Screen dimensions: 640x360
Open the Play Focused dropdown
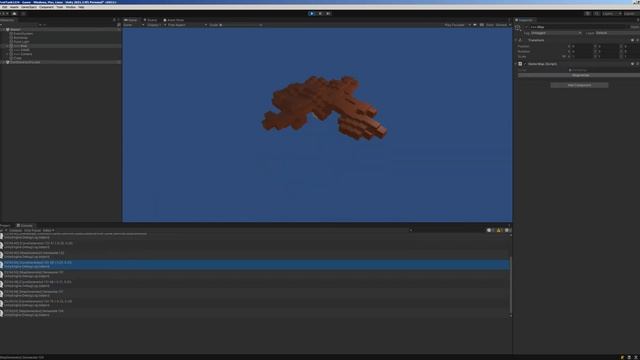[x=457, y=25]
